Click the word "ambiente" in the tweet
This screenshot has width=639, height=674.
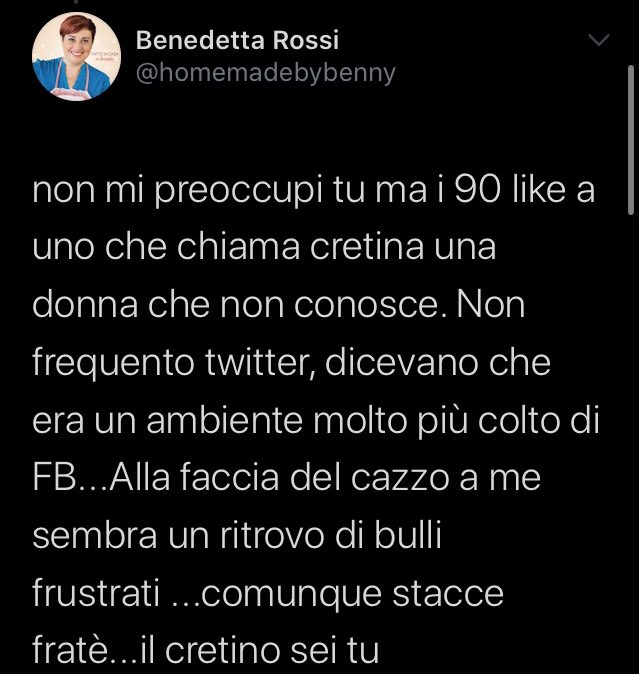click(x=221, y=420)
